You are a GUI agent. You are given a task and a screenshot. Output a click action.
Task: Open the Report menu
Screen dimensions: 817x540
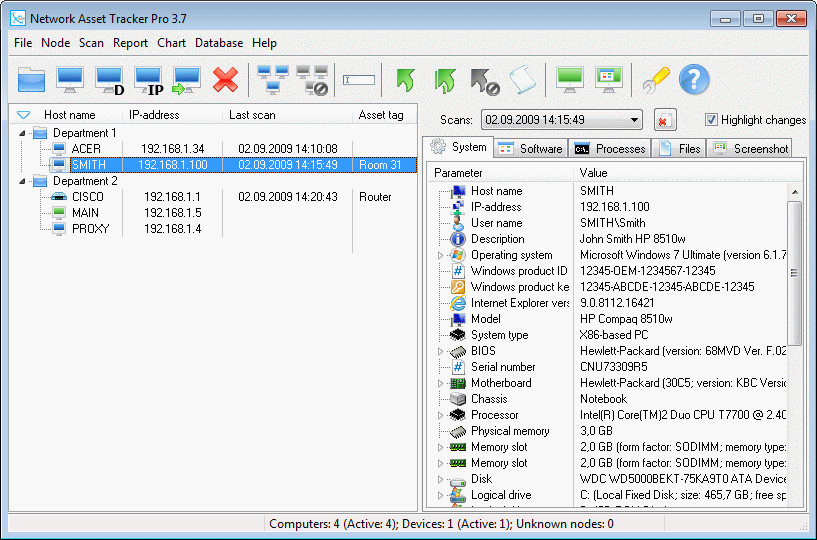(x=130, y=43)
